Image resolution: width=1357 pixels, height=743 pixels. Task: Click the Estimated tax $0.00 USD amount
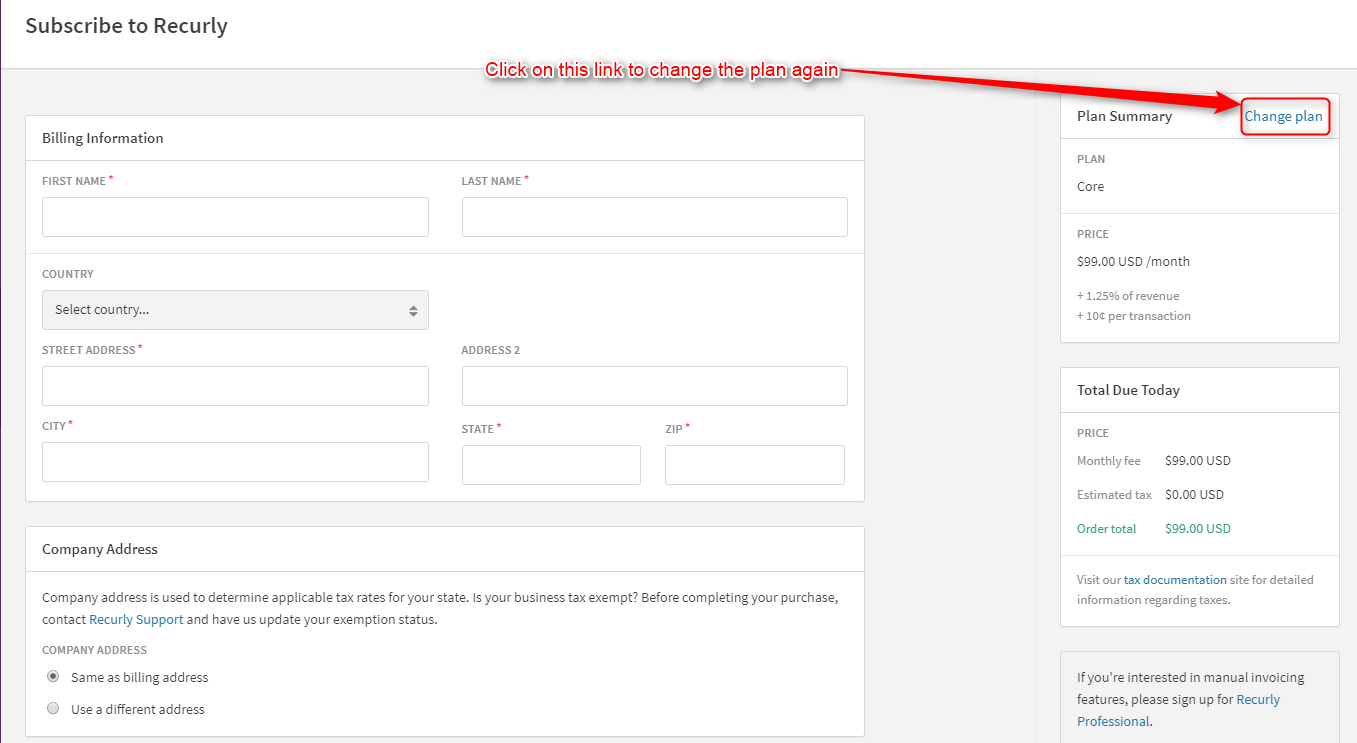(1194, 495)
